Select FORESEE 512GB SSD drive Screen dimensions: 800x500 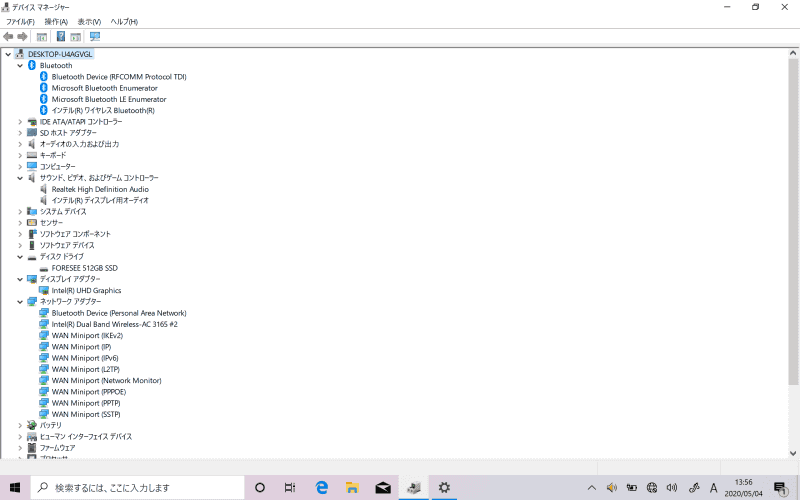[85, 268]
